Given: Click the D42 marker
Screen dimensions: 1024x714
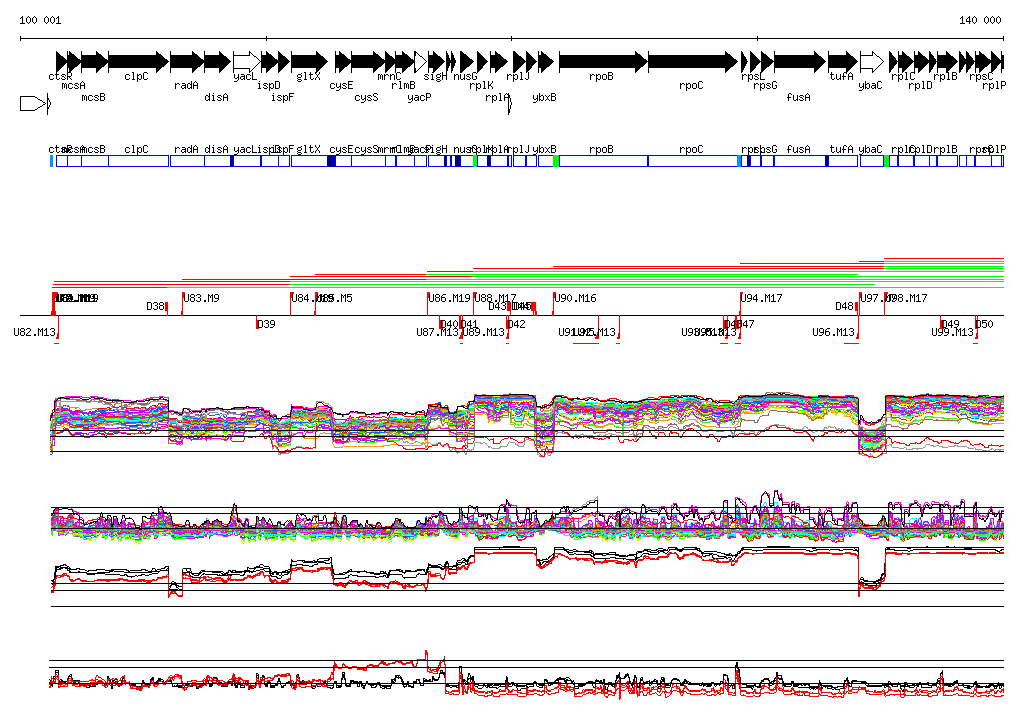Looking at the screenshot, I should (x=517, y=324).
